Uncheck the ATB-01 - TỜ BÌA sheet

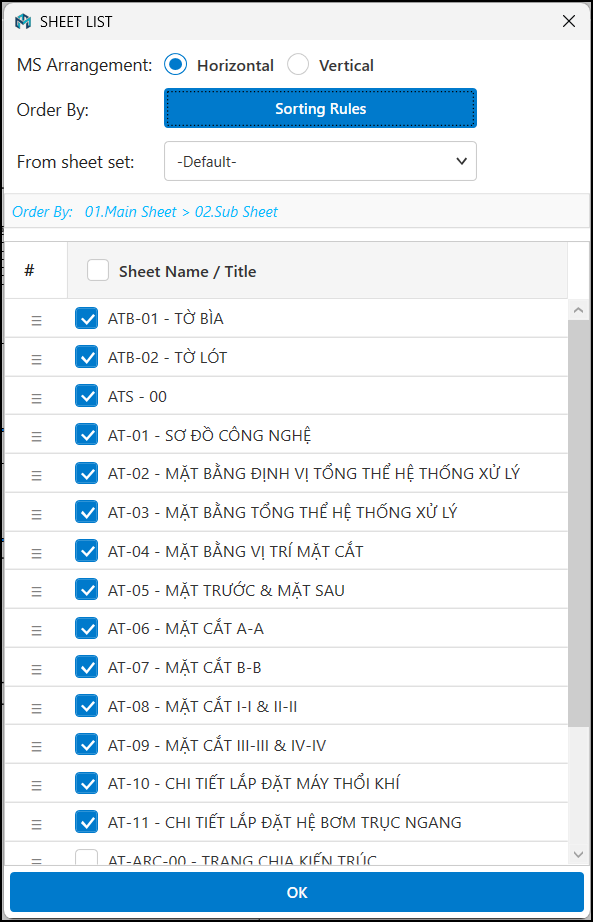(x=86, y=319)
